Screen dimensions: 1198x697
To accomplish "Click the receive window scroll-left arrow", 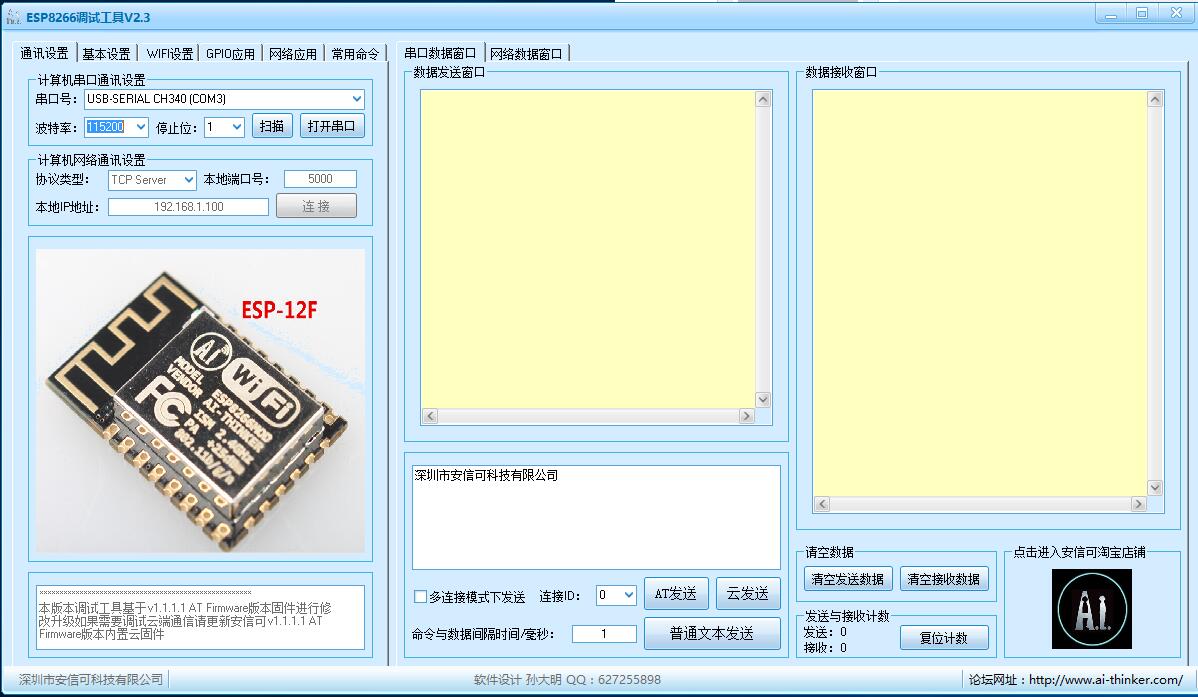I will (822, 504).
